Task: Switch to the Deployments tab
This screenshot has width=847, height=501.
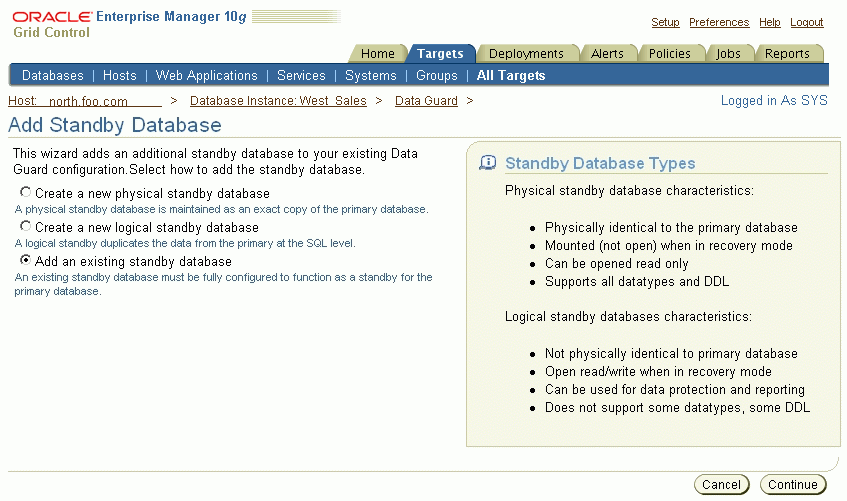Action: 526,54
